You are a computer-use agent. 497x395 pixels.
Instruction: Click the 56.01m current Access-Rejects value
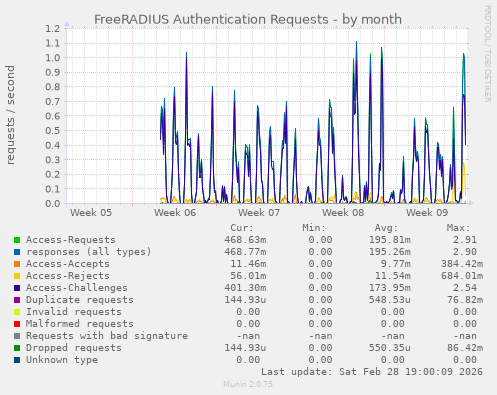248,276
